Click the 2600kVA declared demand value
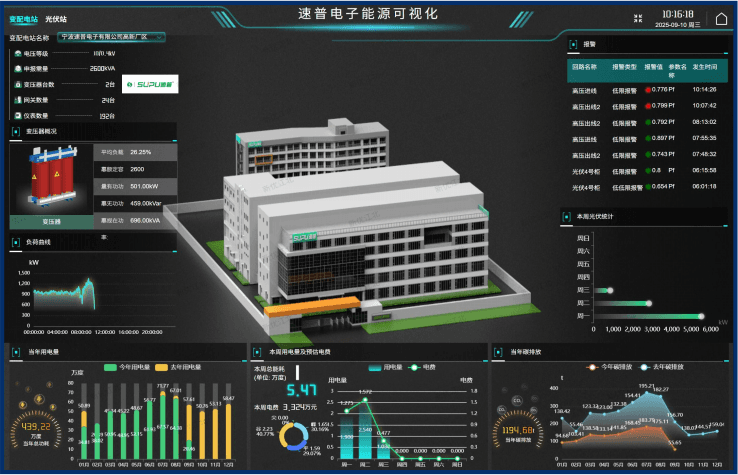Screen dimensions: 738x475 click(x=102, y=69)
